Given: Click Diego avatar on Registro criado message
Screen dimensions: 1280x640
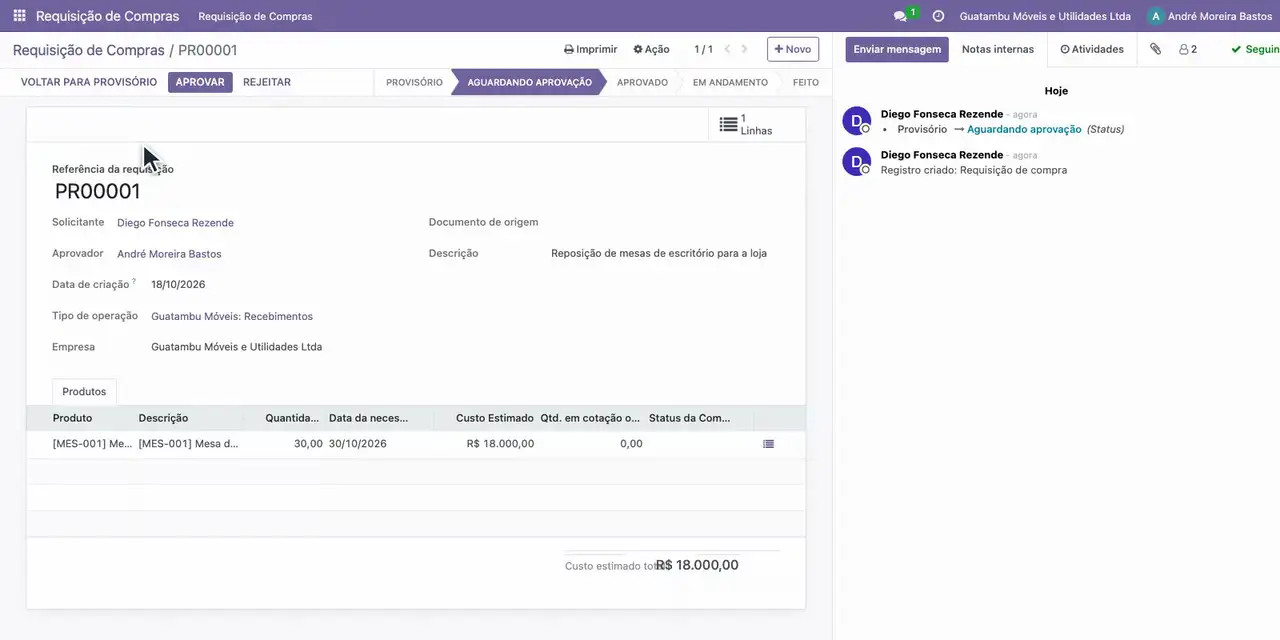Looking at the screenshot, I should tap(857, 162).
